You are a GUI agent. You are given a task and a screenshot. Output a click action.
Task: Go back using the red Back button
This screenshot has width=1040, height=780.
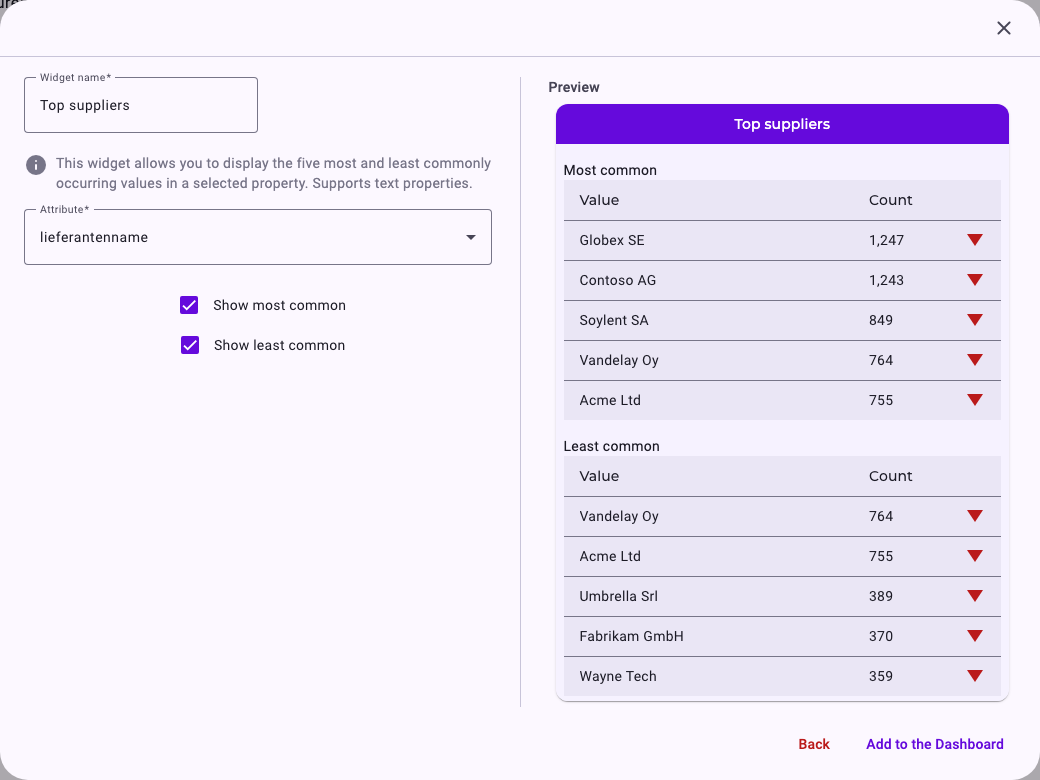pos(814,744)
